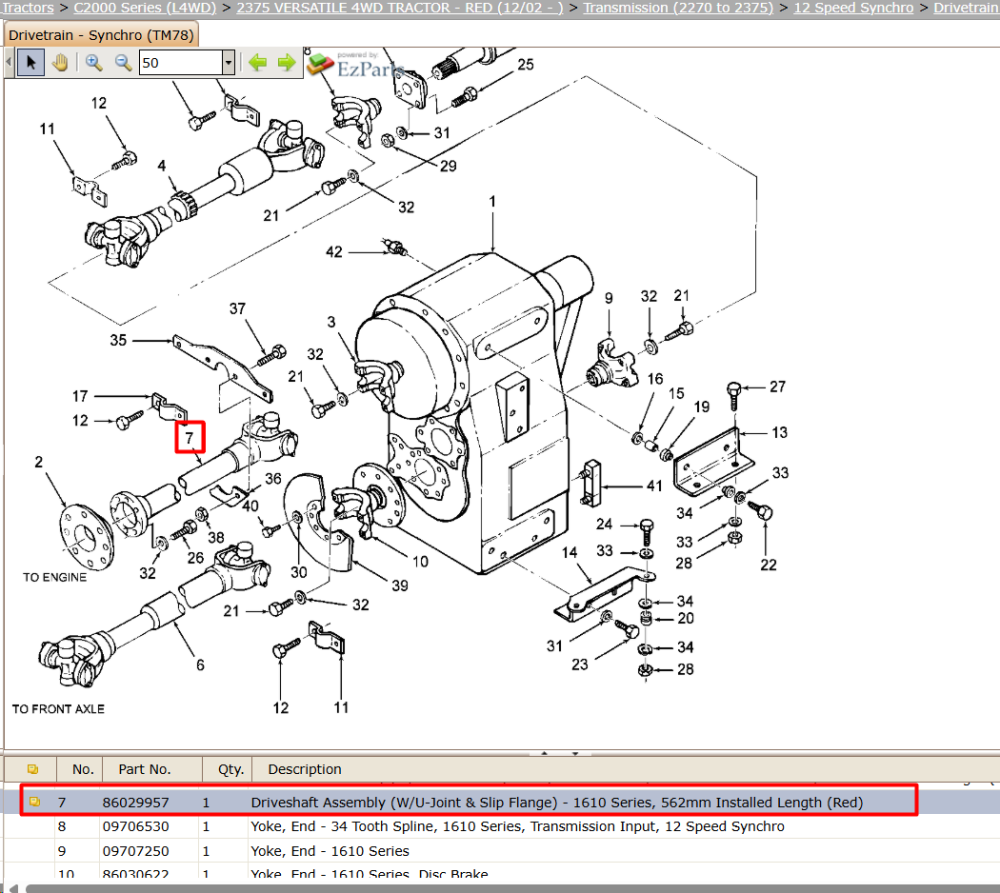Select the Yoke, End 34 Tooth Spline description
This screenshot has height=893, width=1000.
pos(517,827)
